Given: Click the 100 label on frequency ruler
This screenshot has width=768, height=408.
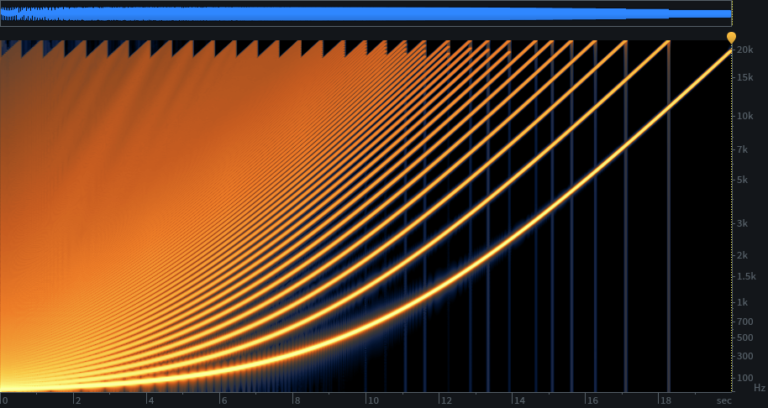Looking at the screenshot, I should (x=745, y=378).
